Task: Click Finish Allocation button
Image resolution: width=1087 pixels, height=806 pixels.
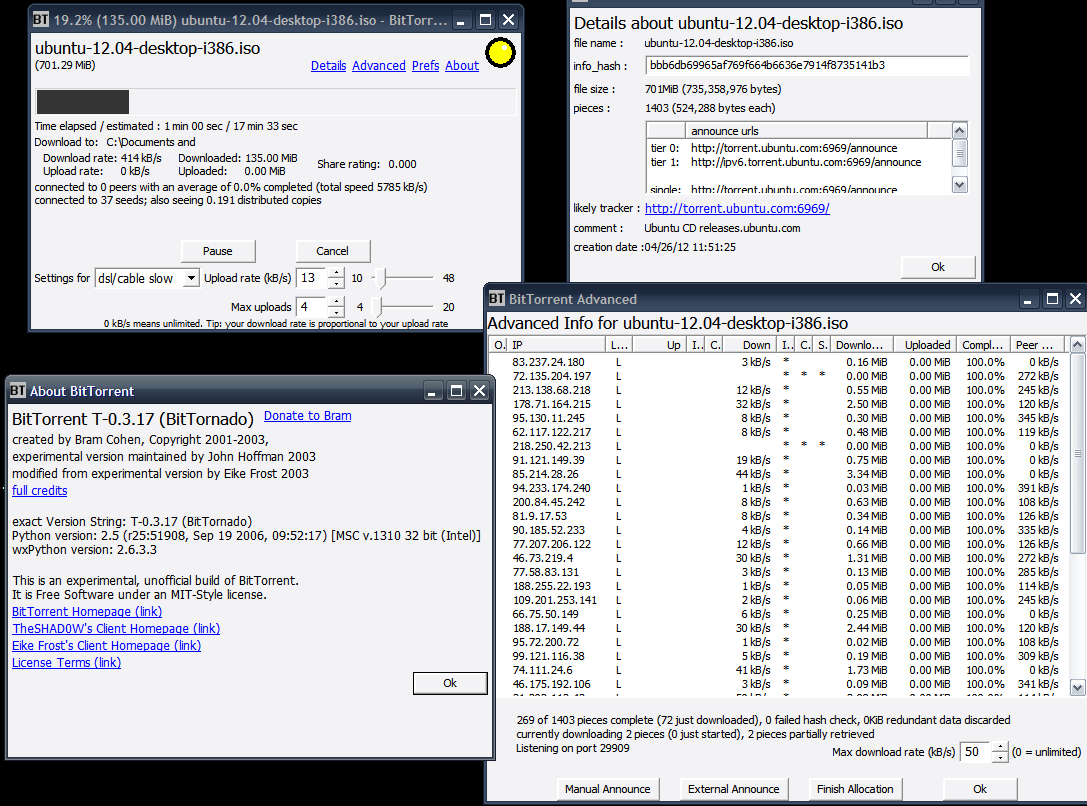Action: coord(855,789)
